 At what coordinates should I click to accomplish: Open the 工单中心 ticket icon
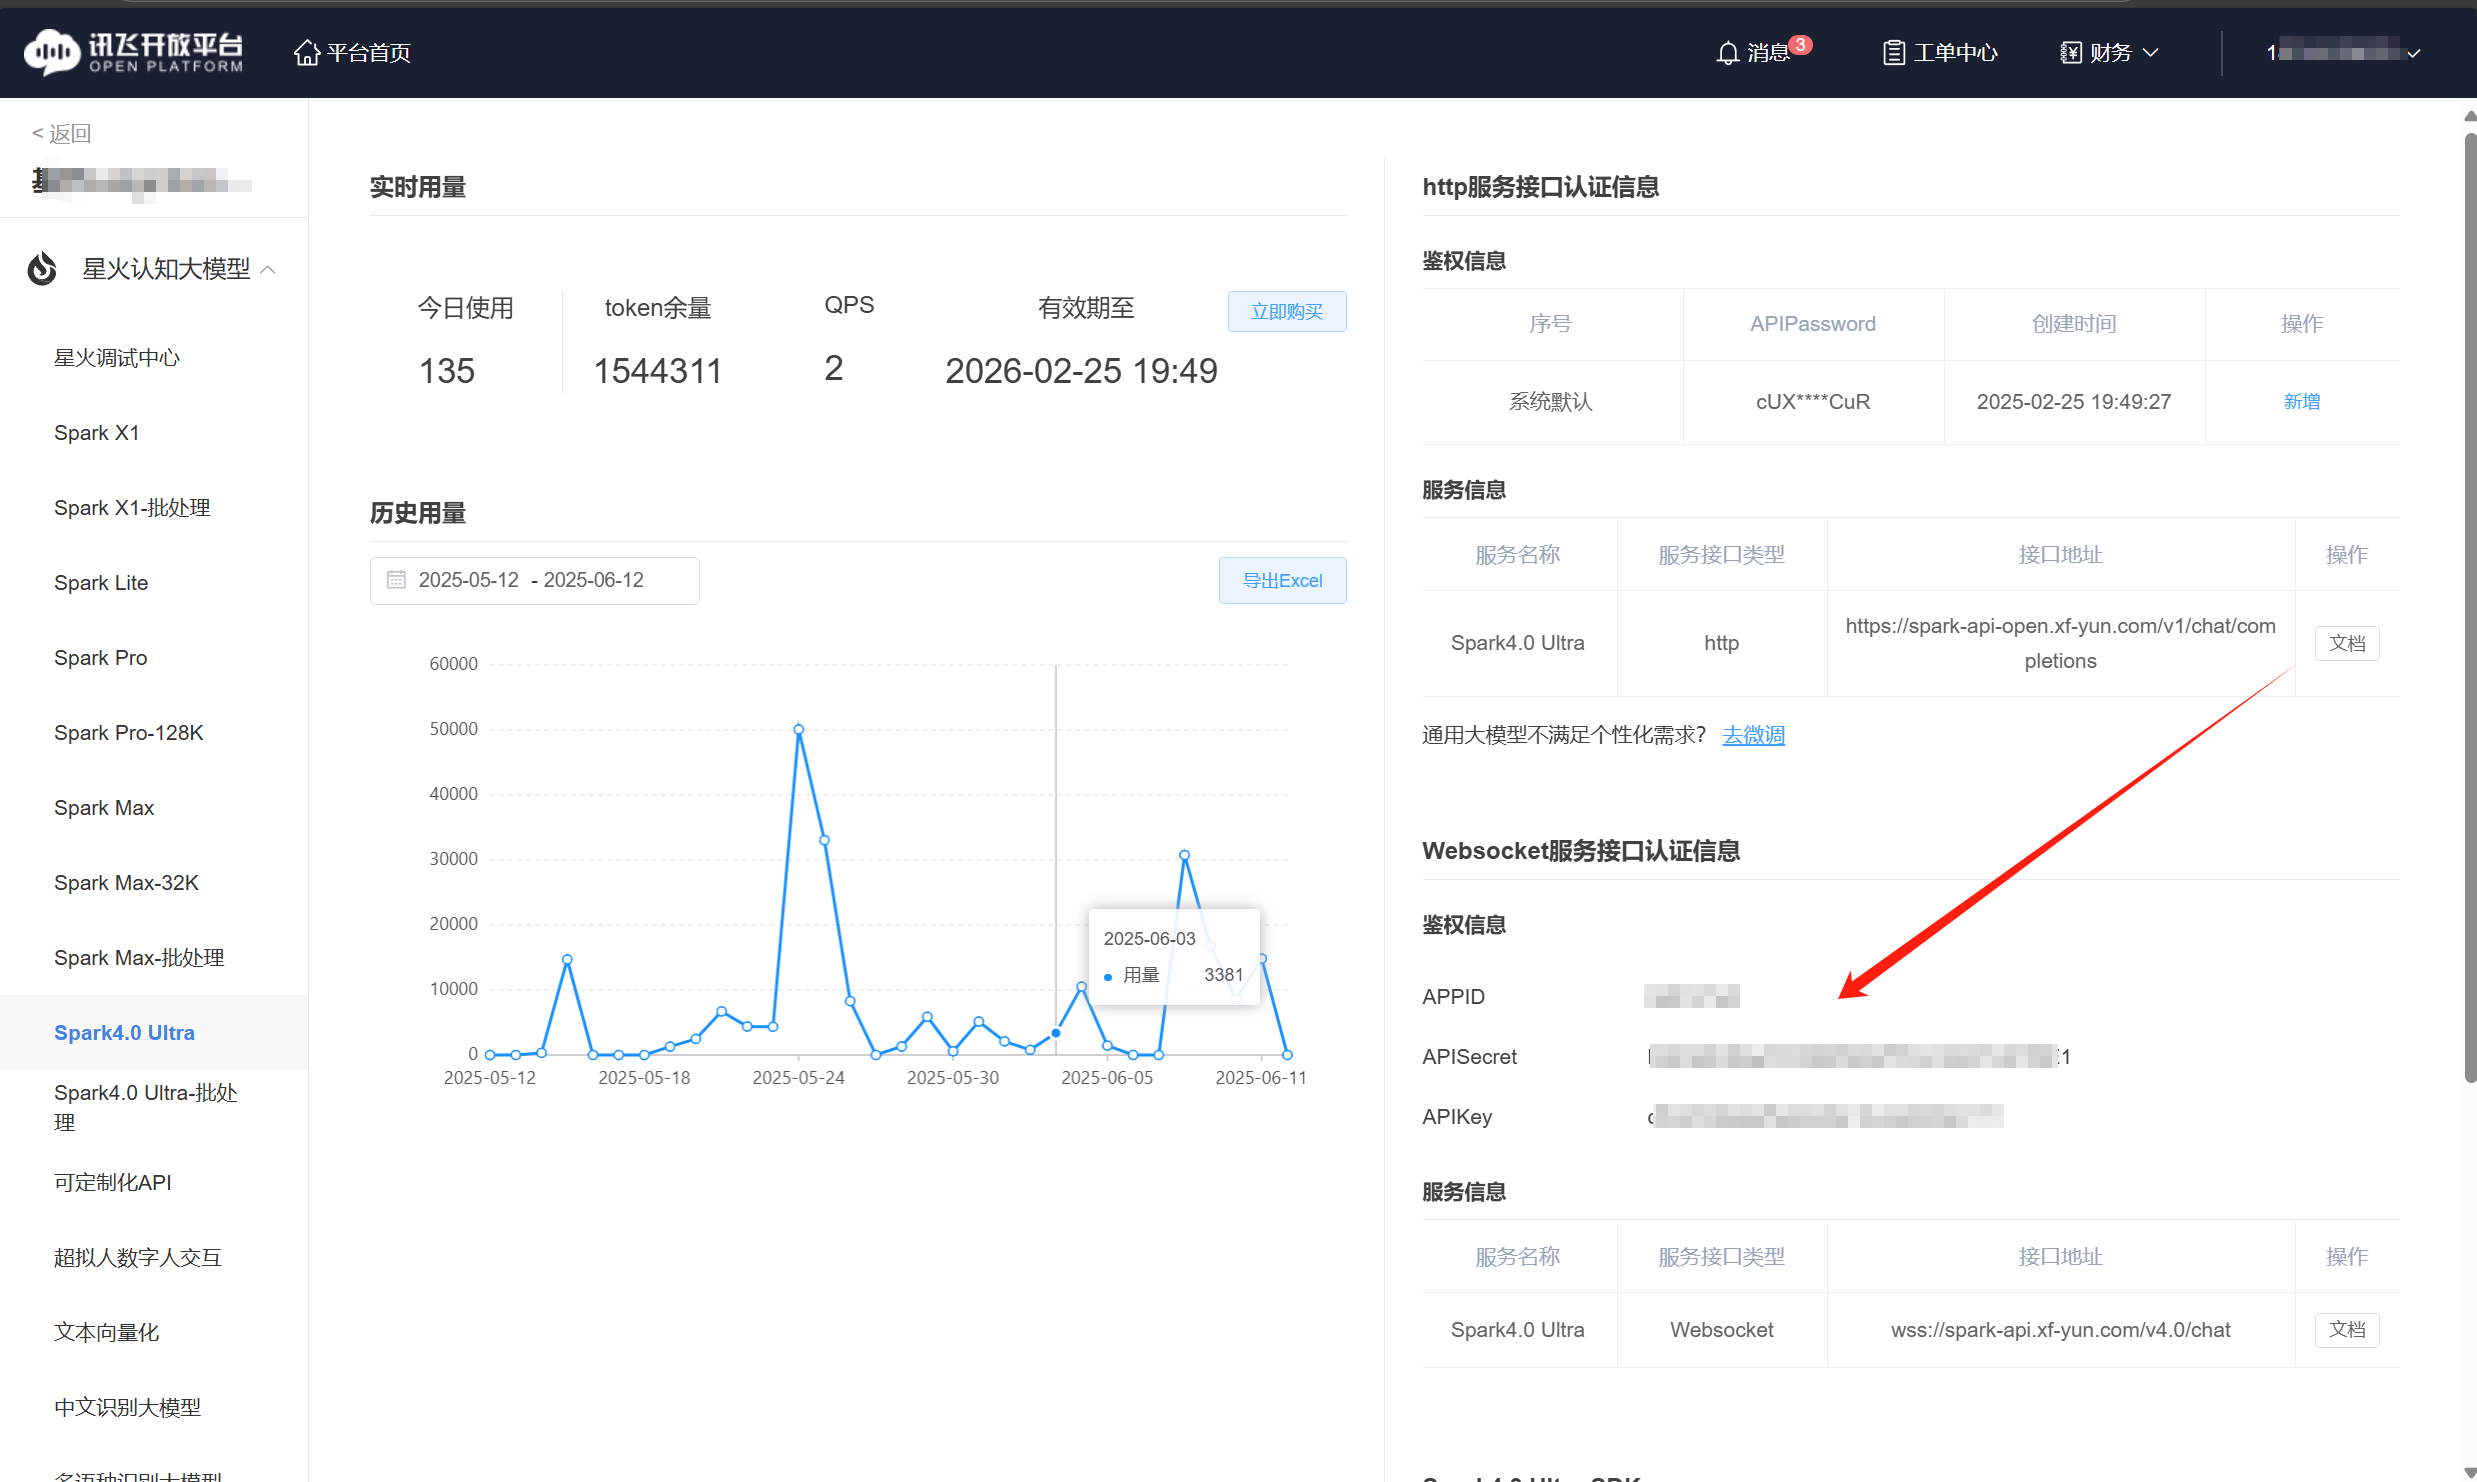click(1892, 53)
